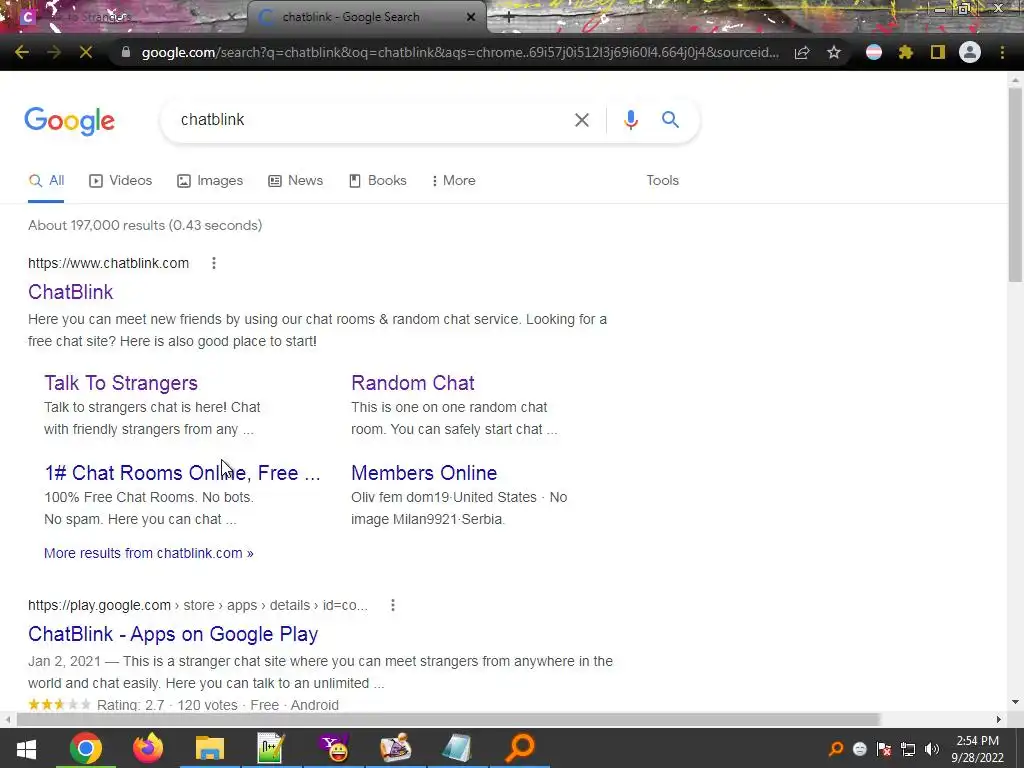Click the tray flag icon with red X

884,749
